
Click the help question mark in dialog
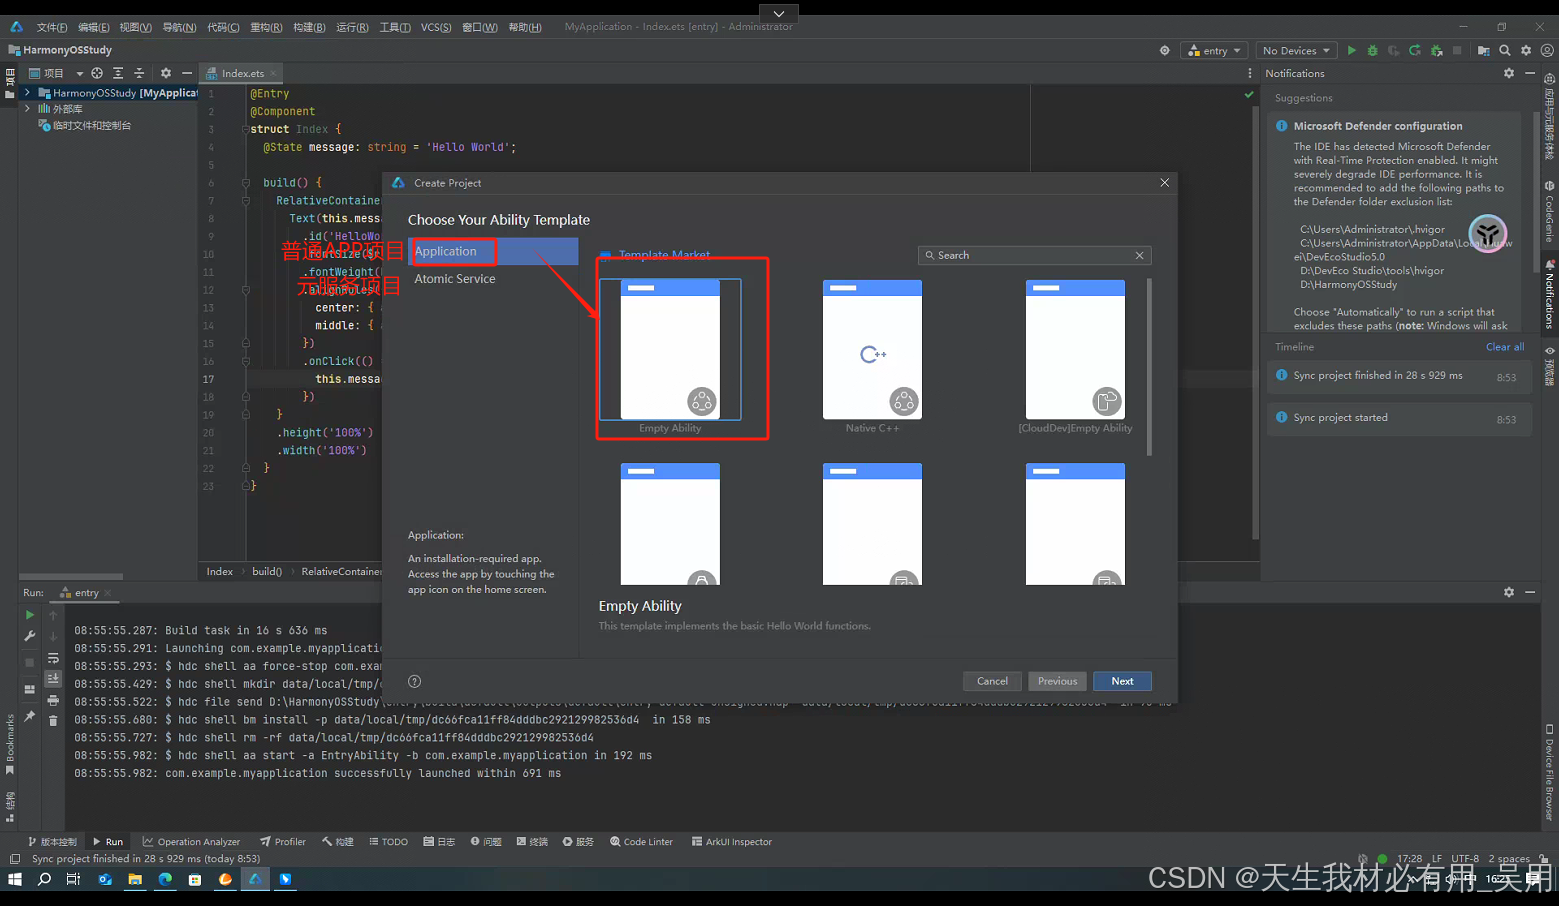point(414,681)
